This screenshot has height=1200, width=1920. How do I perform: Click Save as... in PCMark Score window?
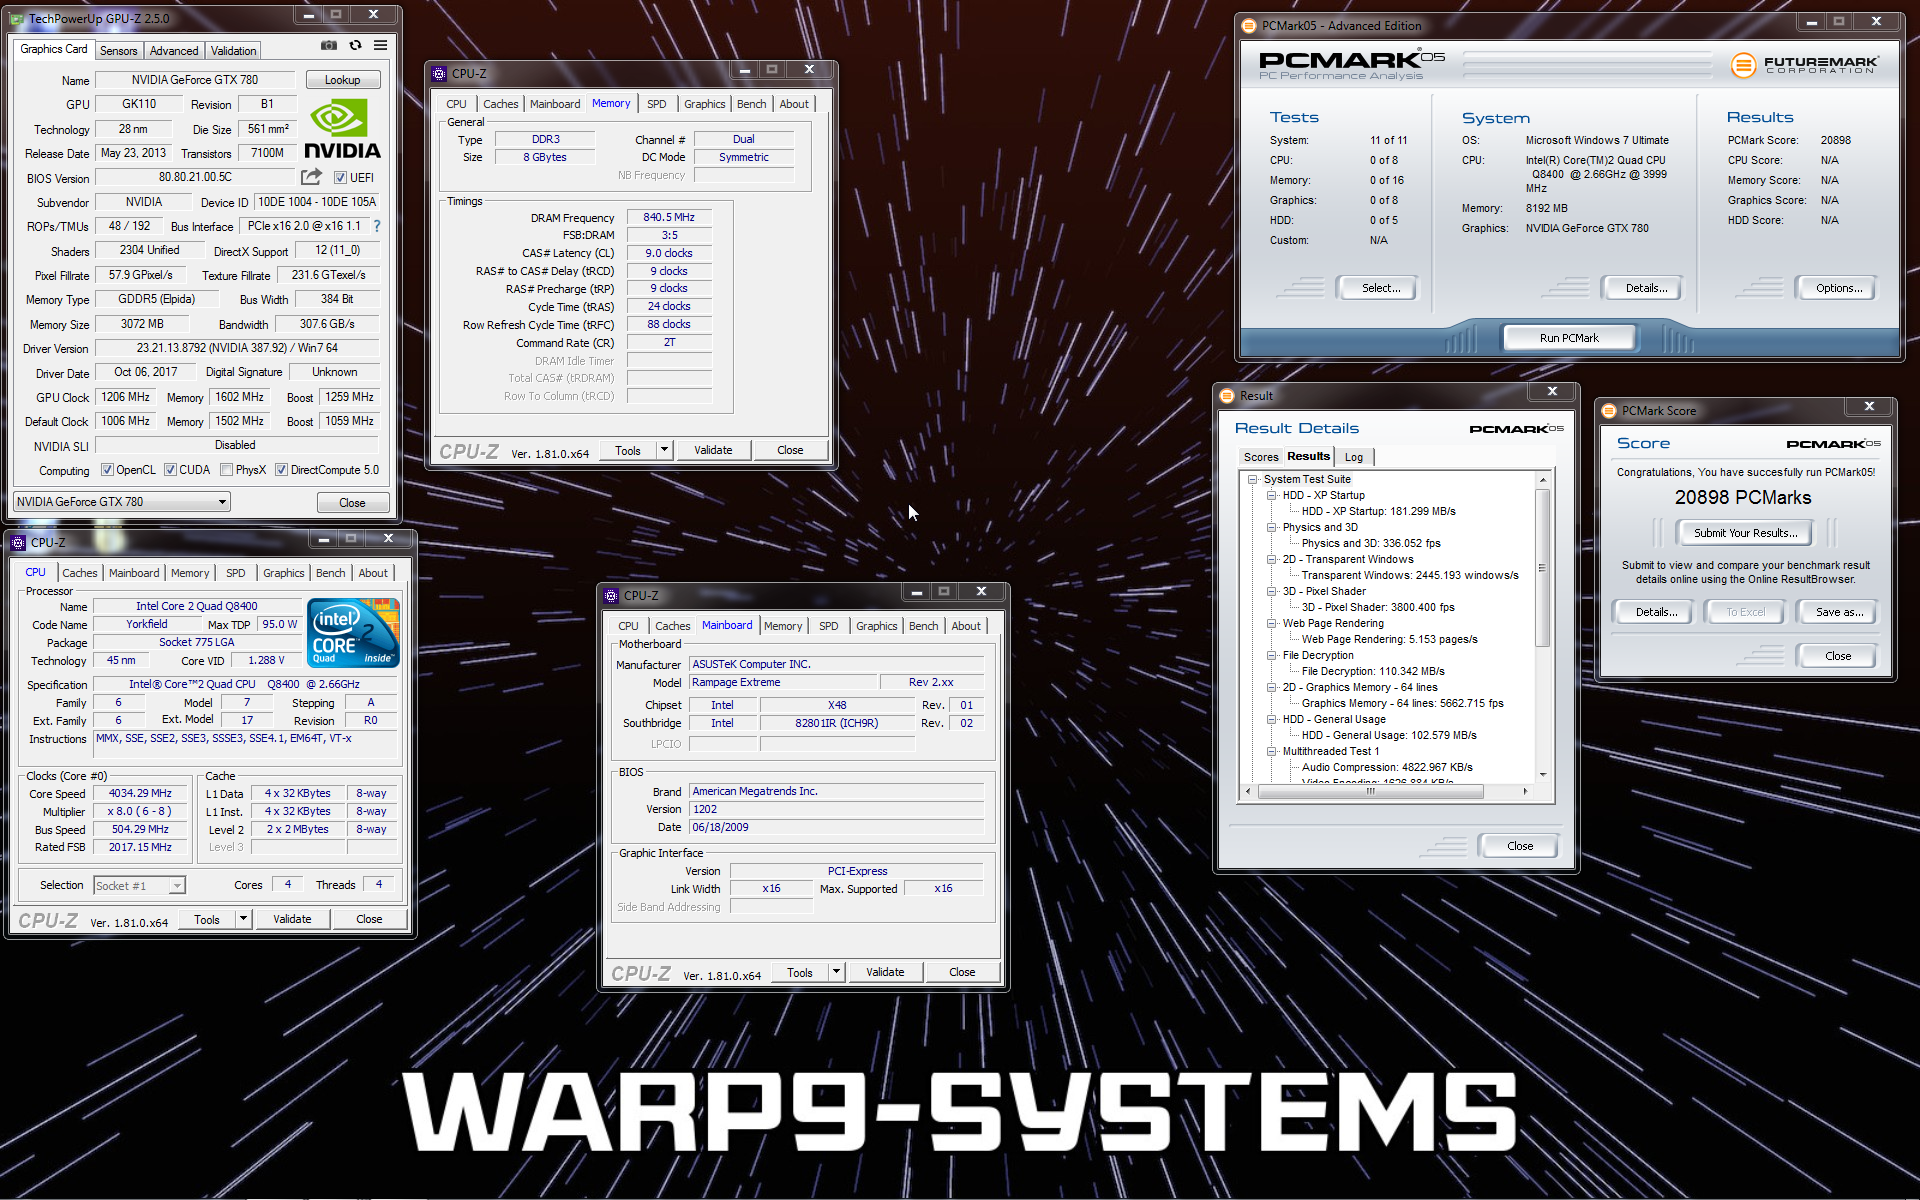pos(1839,612)
